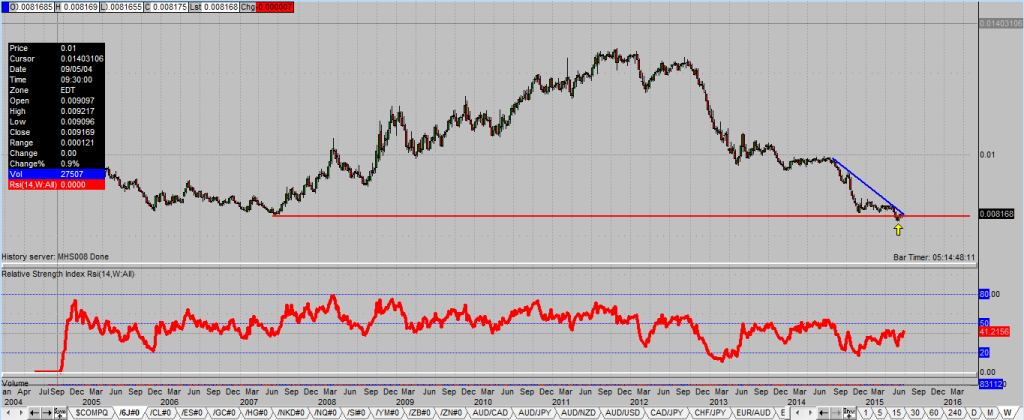The width and height of the screenshot is (1024, 420).
Task: Select the /6J#0 symbol tab
Action: coord(129,413)
